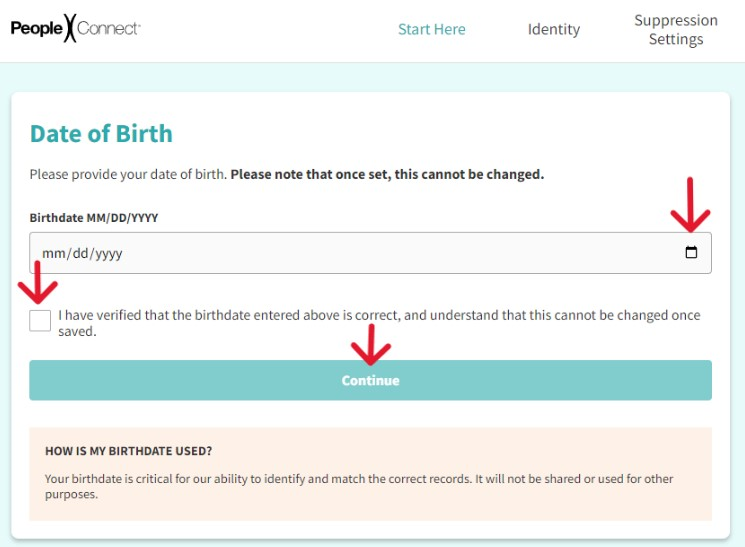
Task: Click the birthdate usage explanation paragraph
Action: [x=359, y=486]
